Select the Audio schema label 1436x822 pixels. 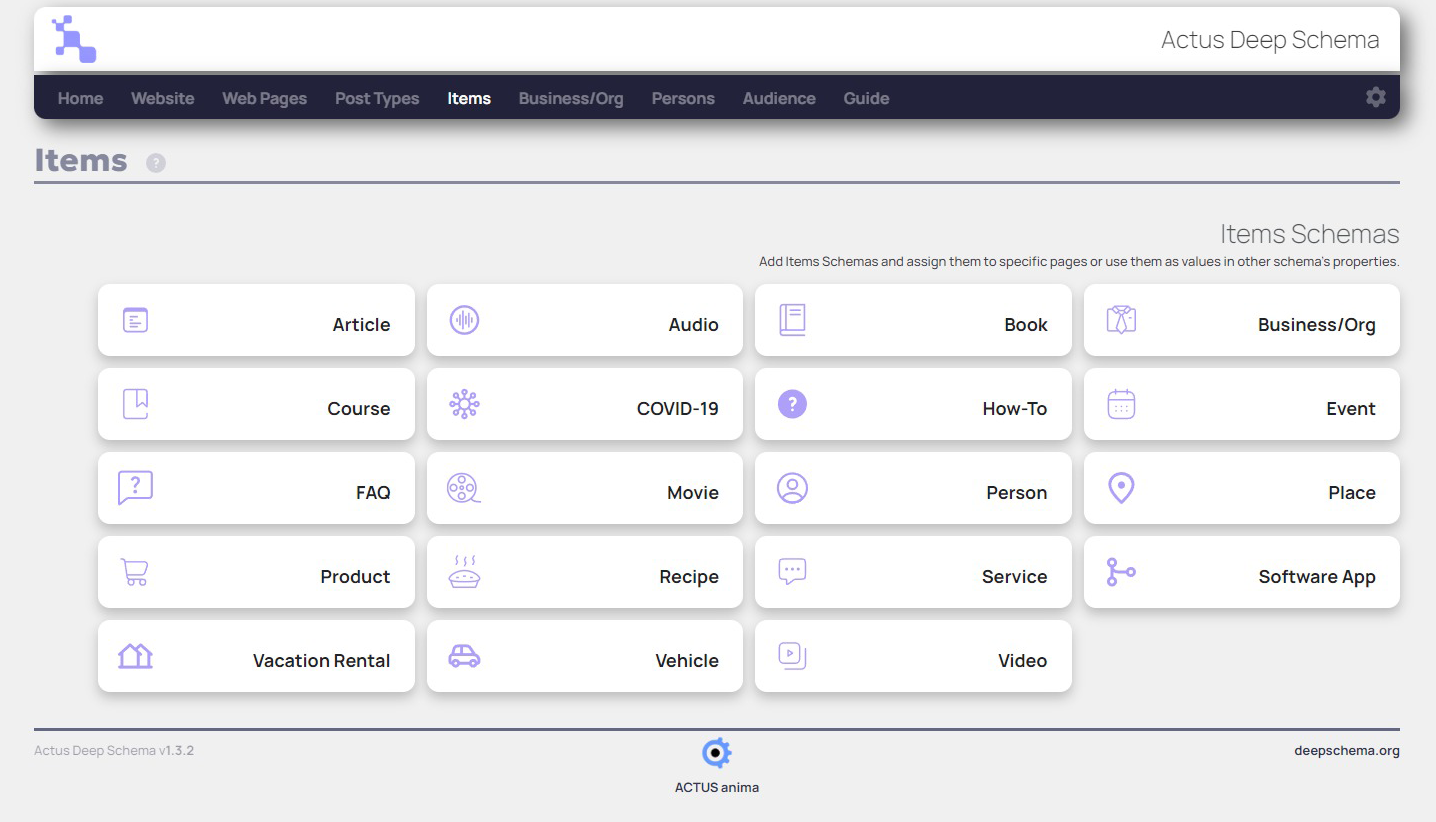[x=693, y=324]
